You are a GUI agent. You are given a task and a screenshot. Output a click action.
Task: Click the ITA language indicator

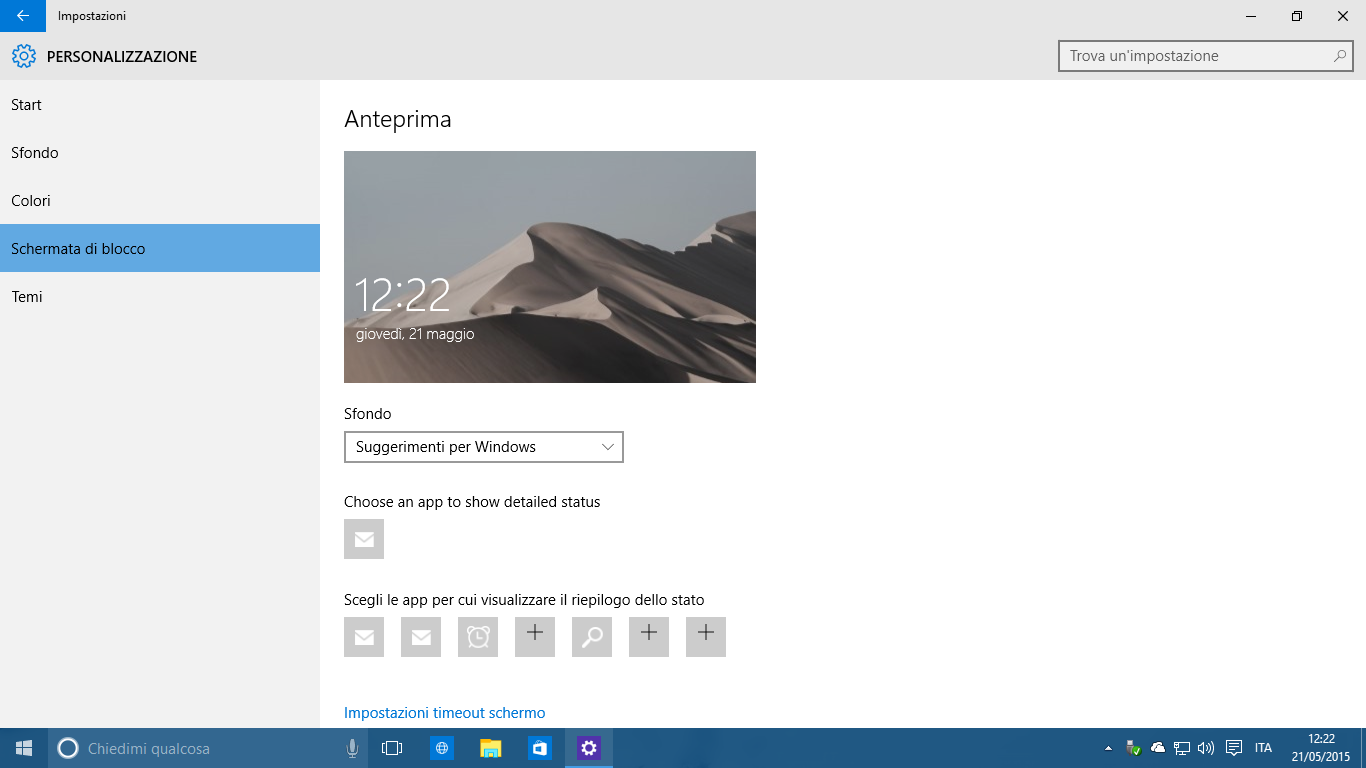(x=1264, y=748)
